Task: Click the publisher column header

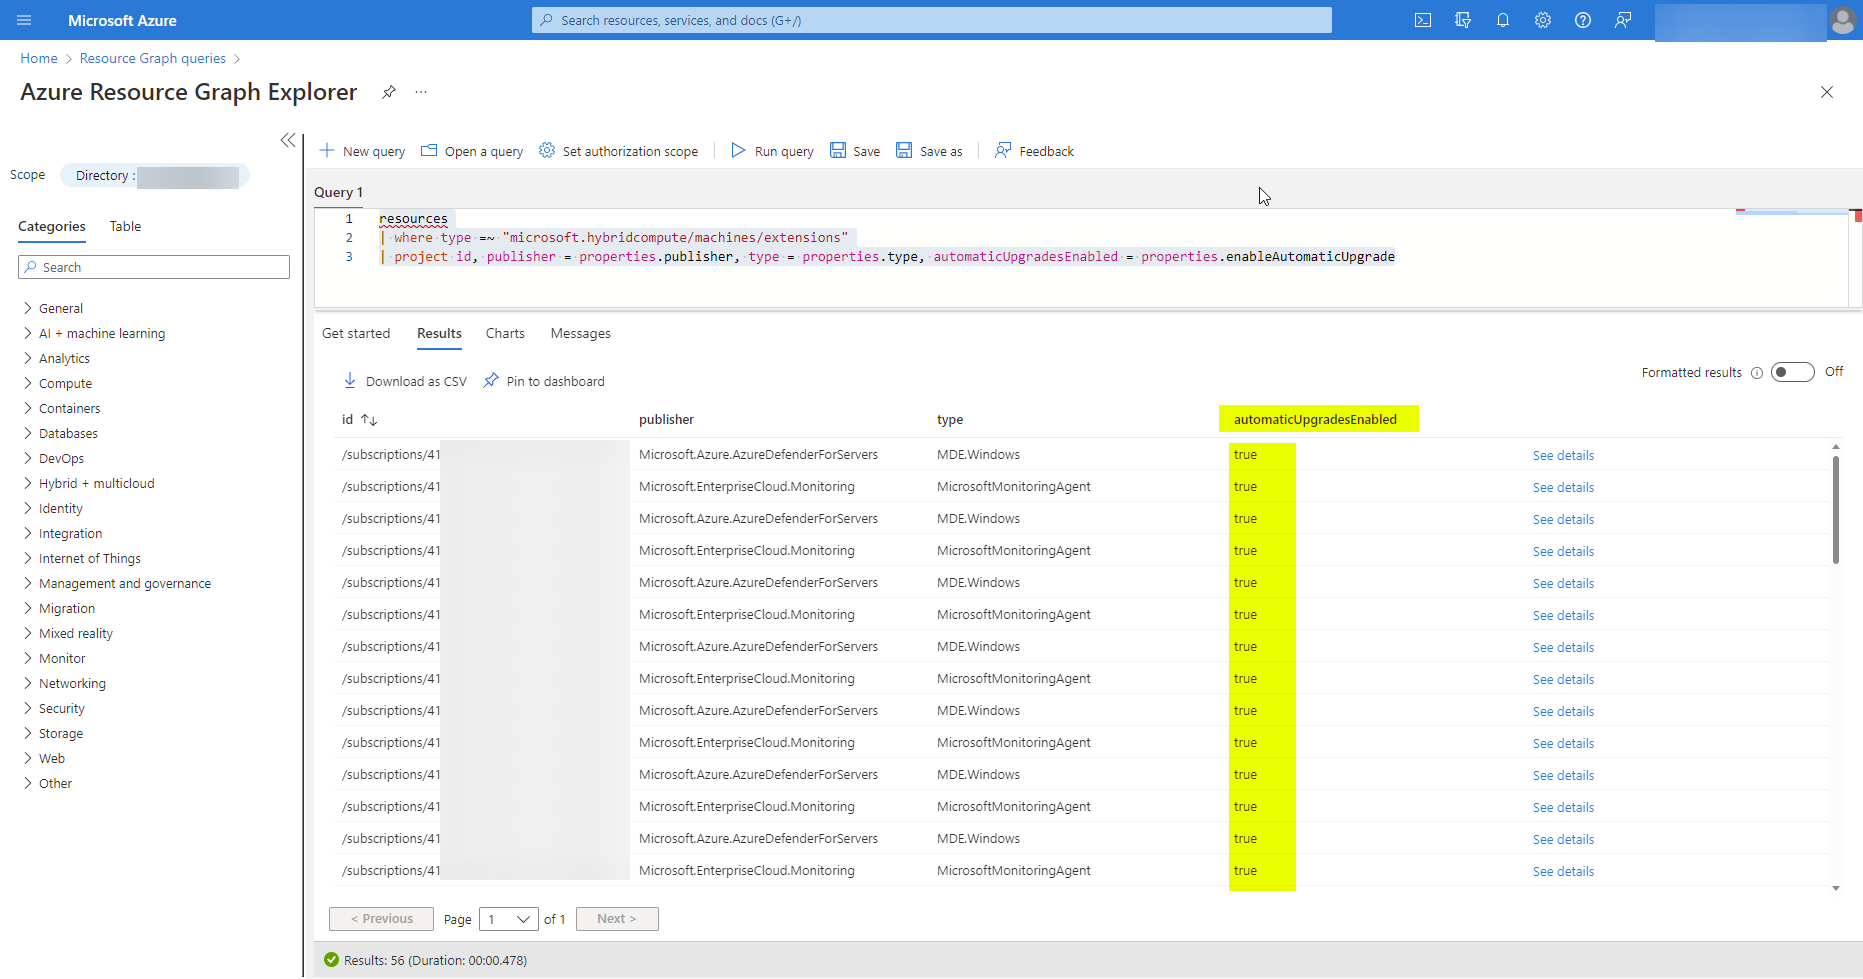Action: click(x=666, y=419)
